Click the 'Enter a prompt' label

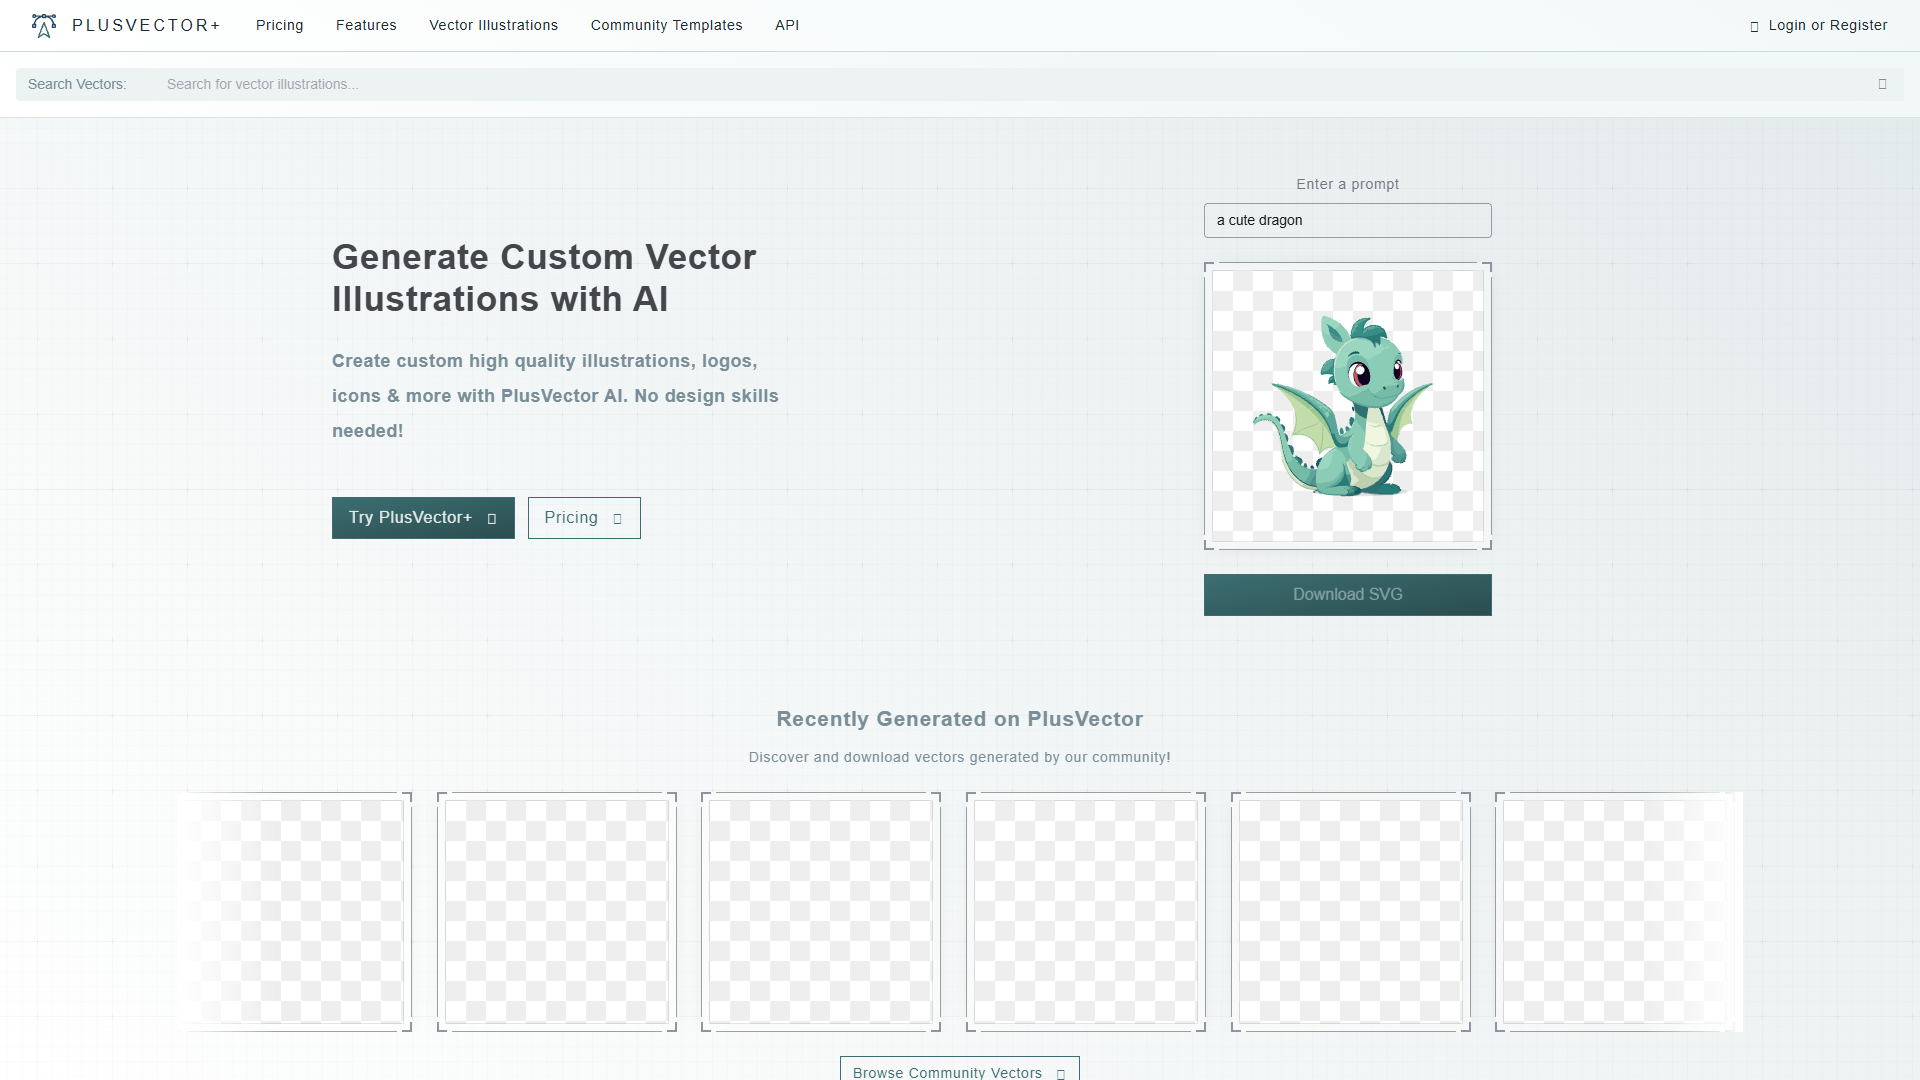[1348, 184]
